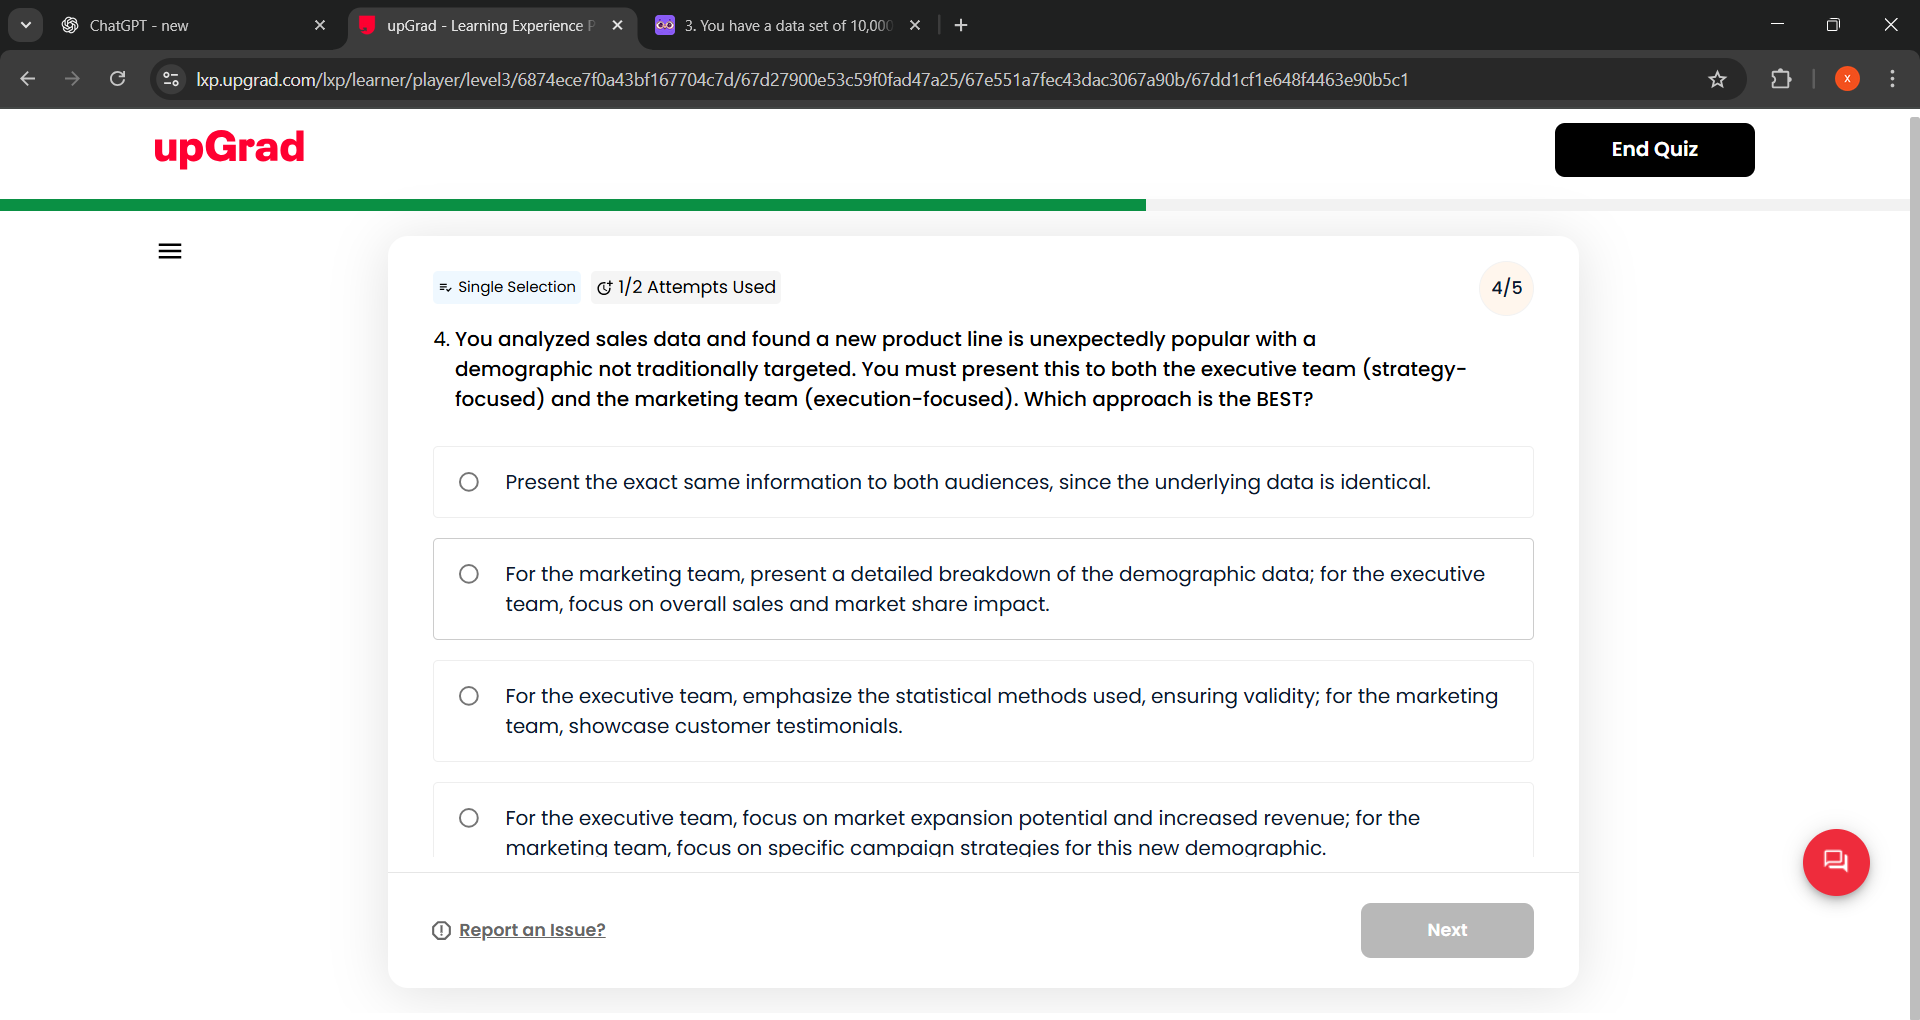This screenshot has width=1920, height=1020.
Task: Expand the tab search dropdown arrow
Action: pos(26,25)
